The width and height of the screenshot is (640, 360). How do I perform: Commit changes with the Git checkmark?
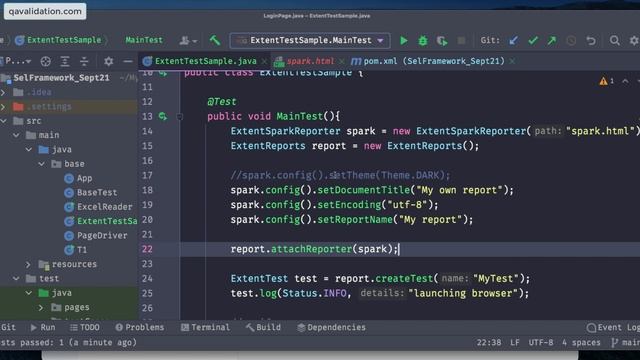tap(533, 40)
